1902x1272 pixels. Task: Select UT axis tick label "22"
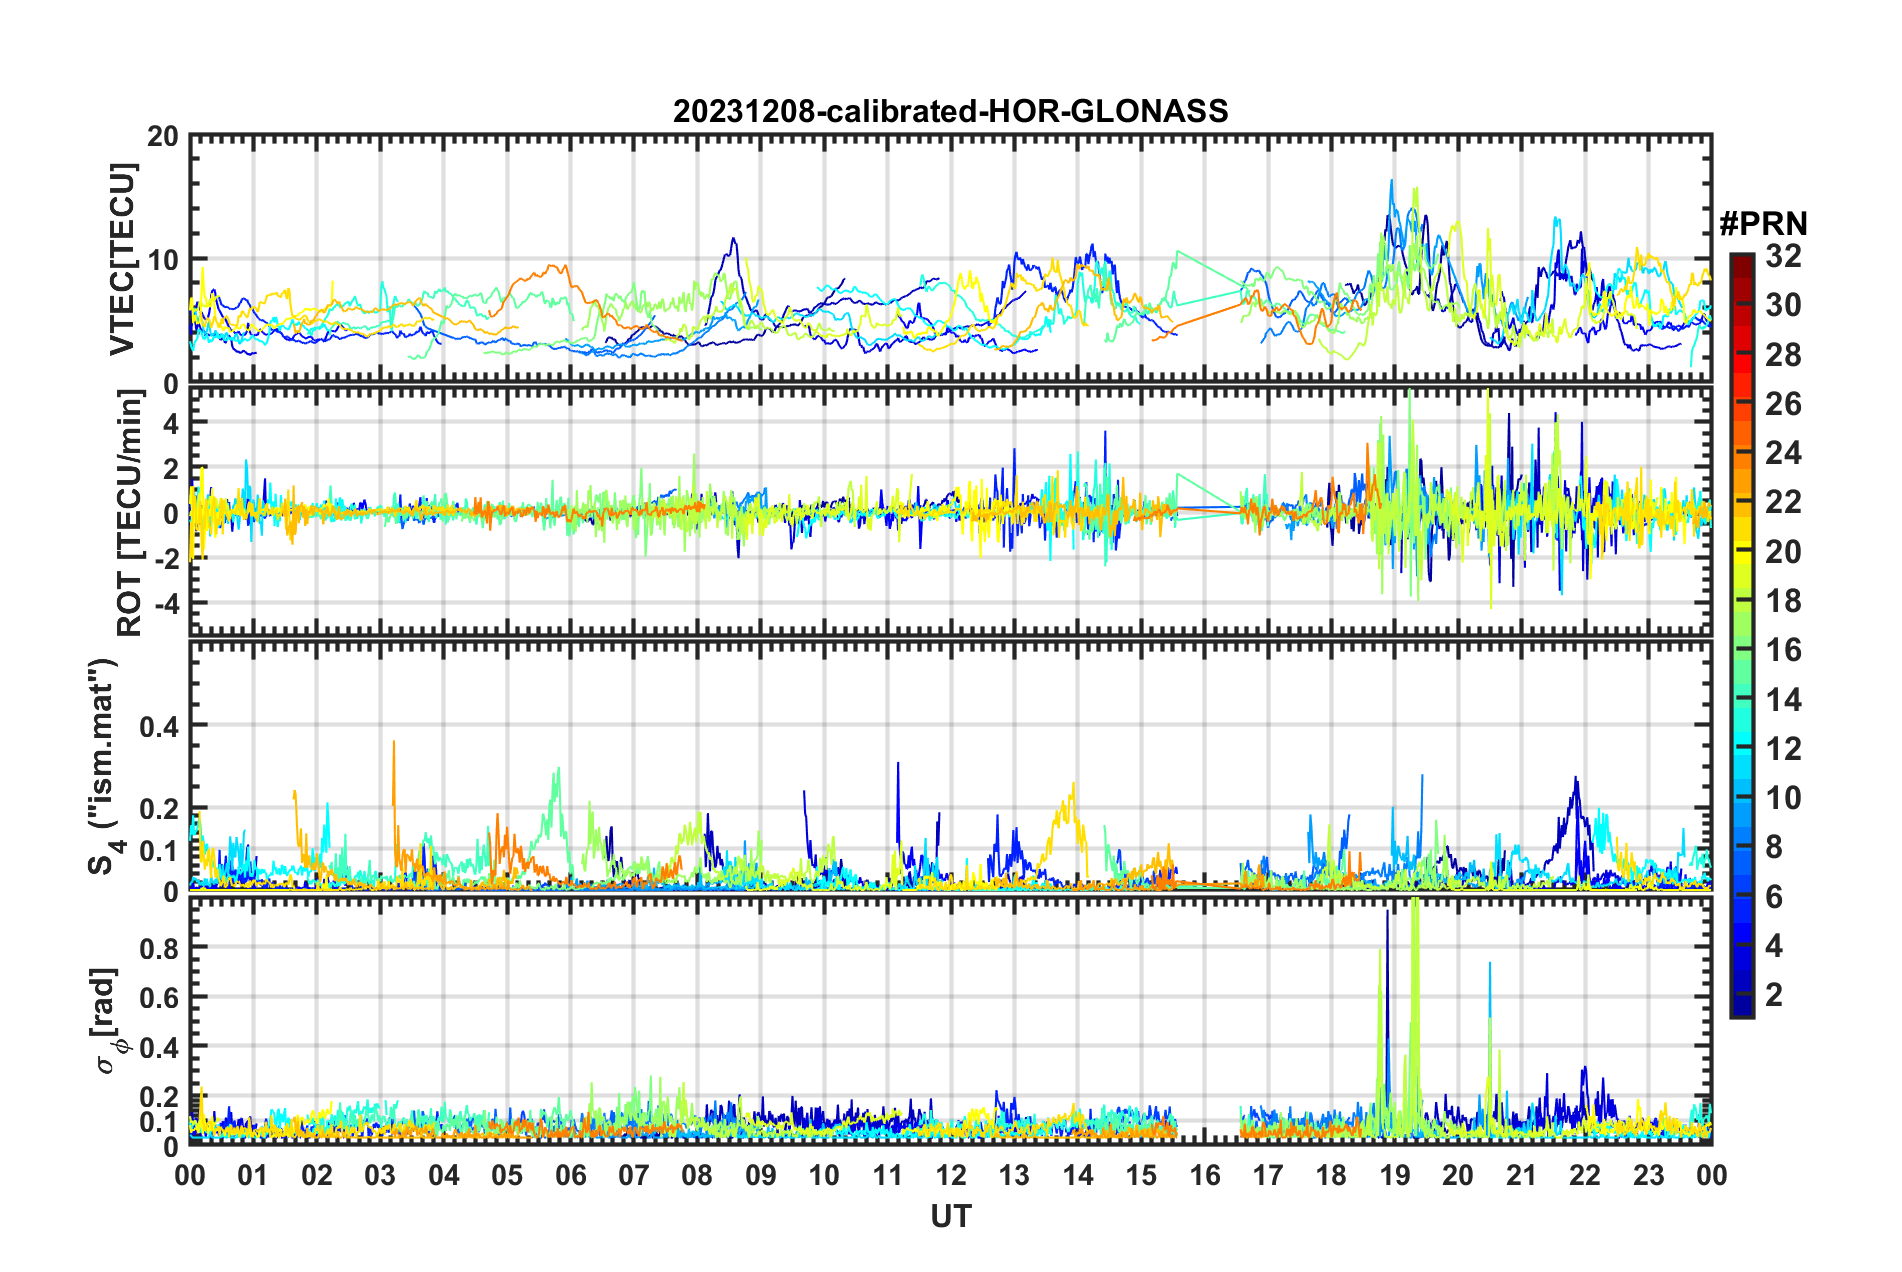1585,1175
